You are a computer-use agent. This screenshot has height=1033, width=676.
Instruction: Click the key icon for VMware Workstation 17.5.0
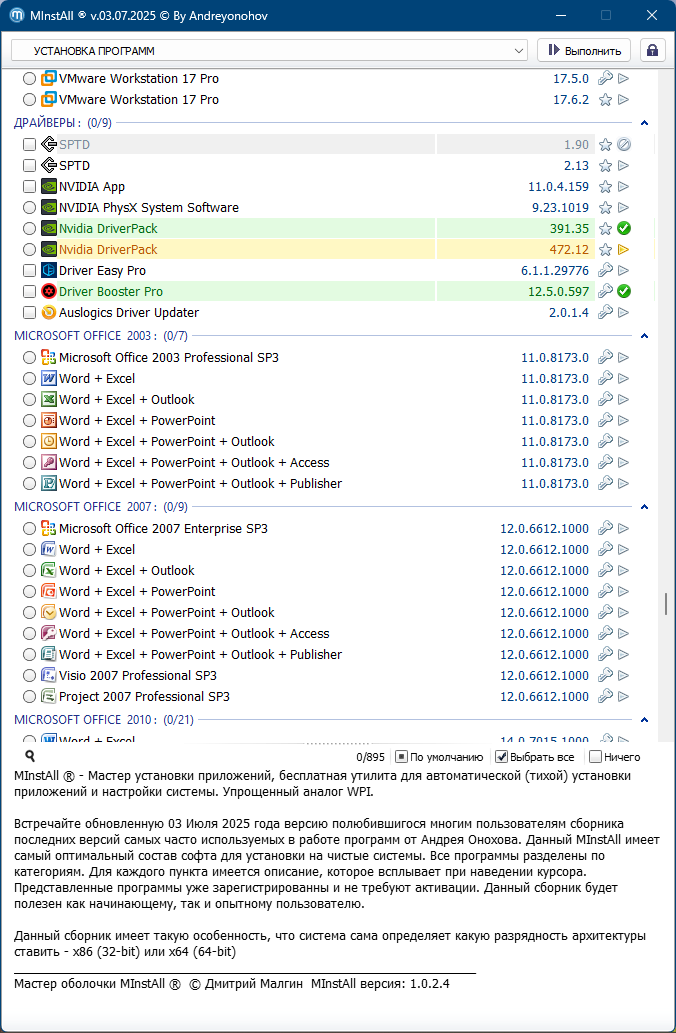pyautogui.click(x=605, y=78)
